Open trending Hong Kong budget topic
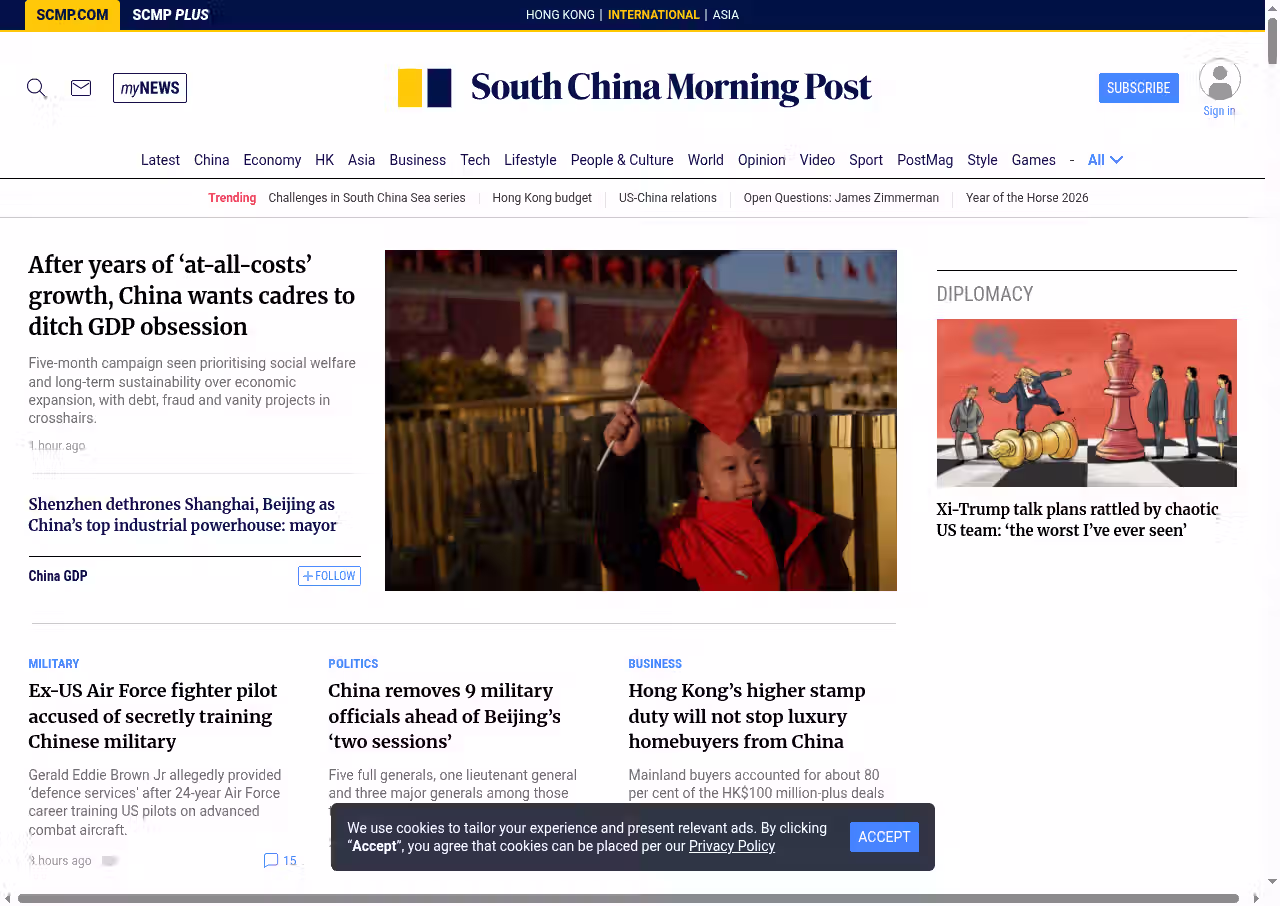Screen dimensions: 1280x906 click(542, 198)
